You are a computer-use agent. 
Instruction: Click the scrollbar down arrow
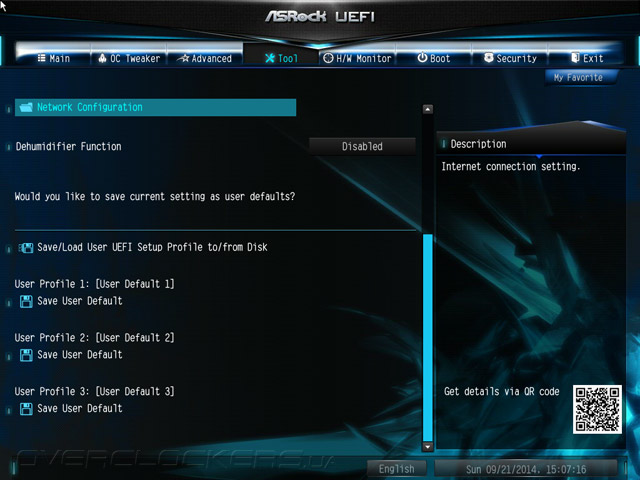click(x=427, y=447)
